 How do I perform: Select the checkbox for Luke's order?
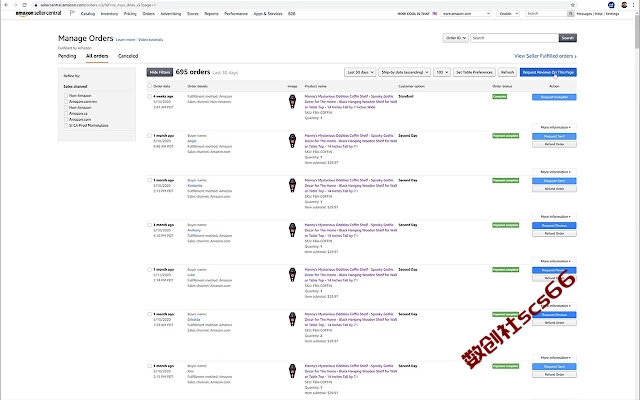(149, 269)
